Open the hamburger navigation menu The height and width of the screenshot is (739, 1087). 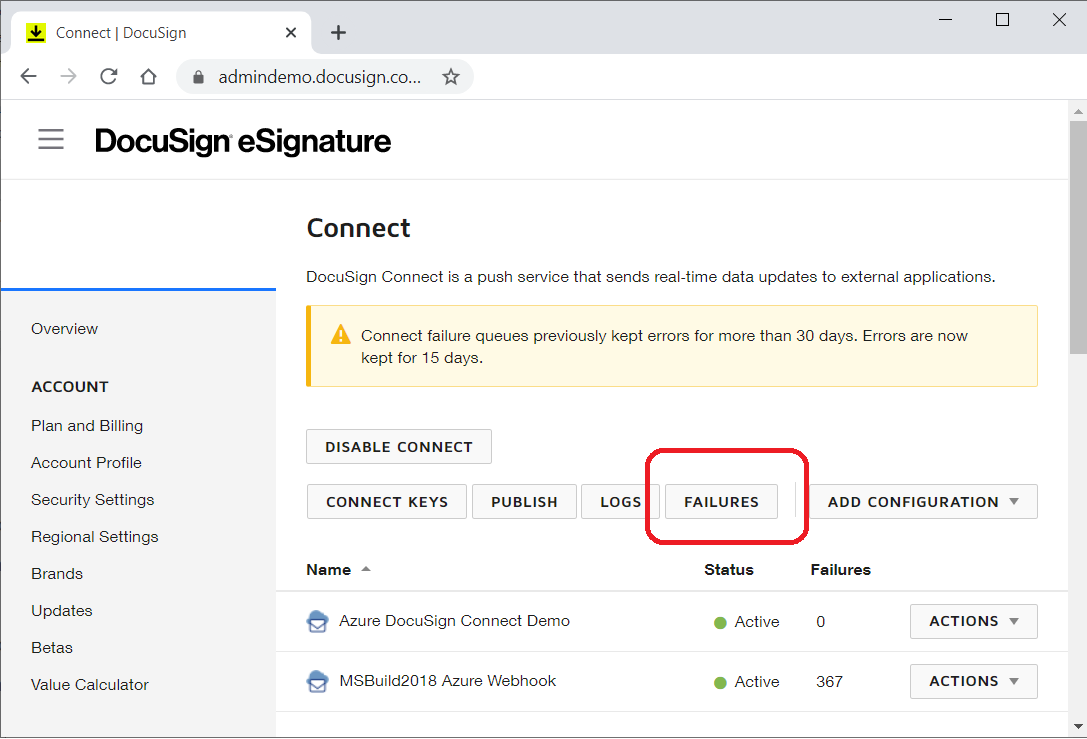[x=50, y=139]
